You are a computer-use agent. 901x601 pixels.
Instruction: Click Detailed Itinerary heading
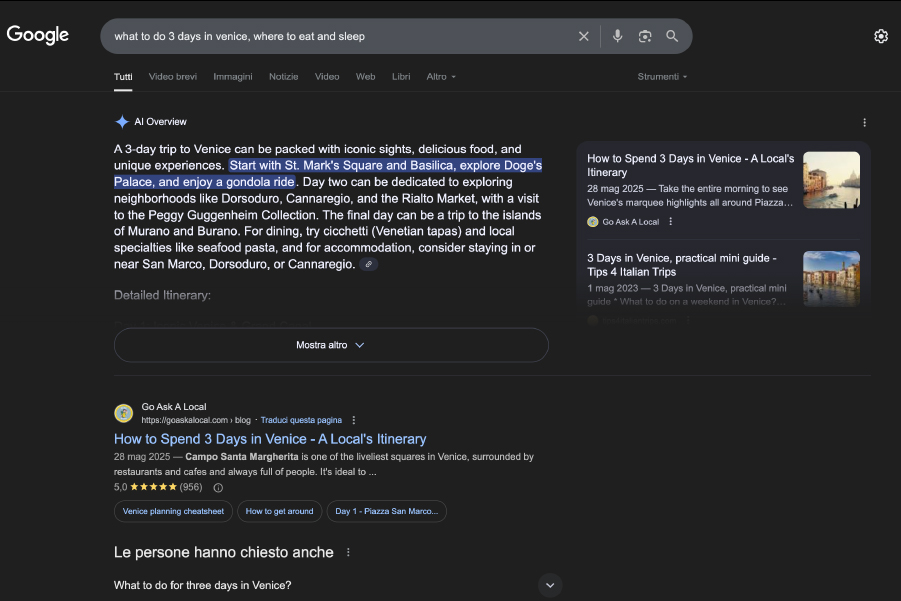[x=162, y=295]
